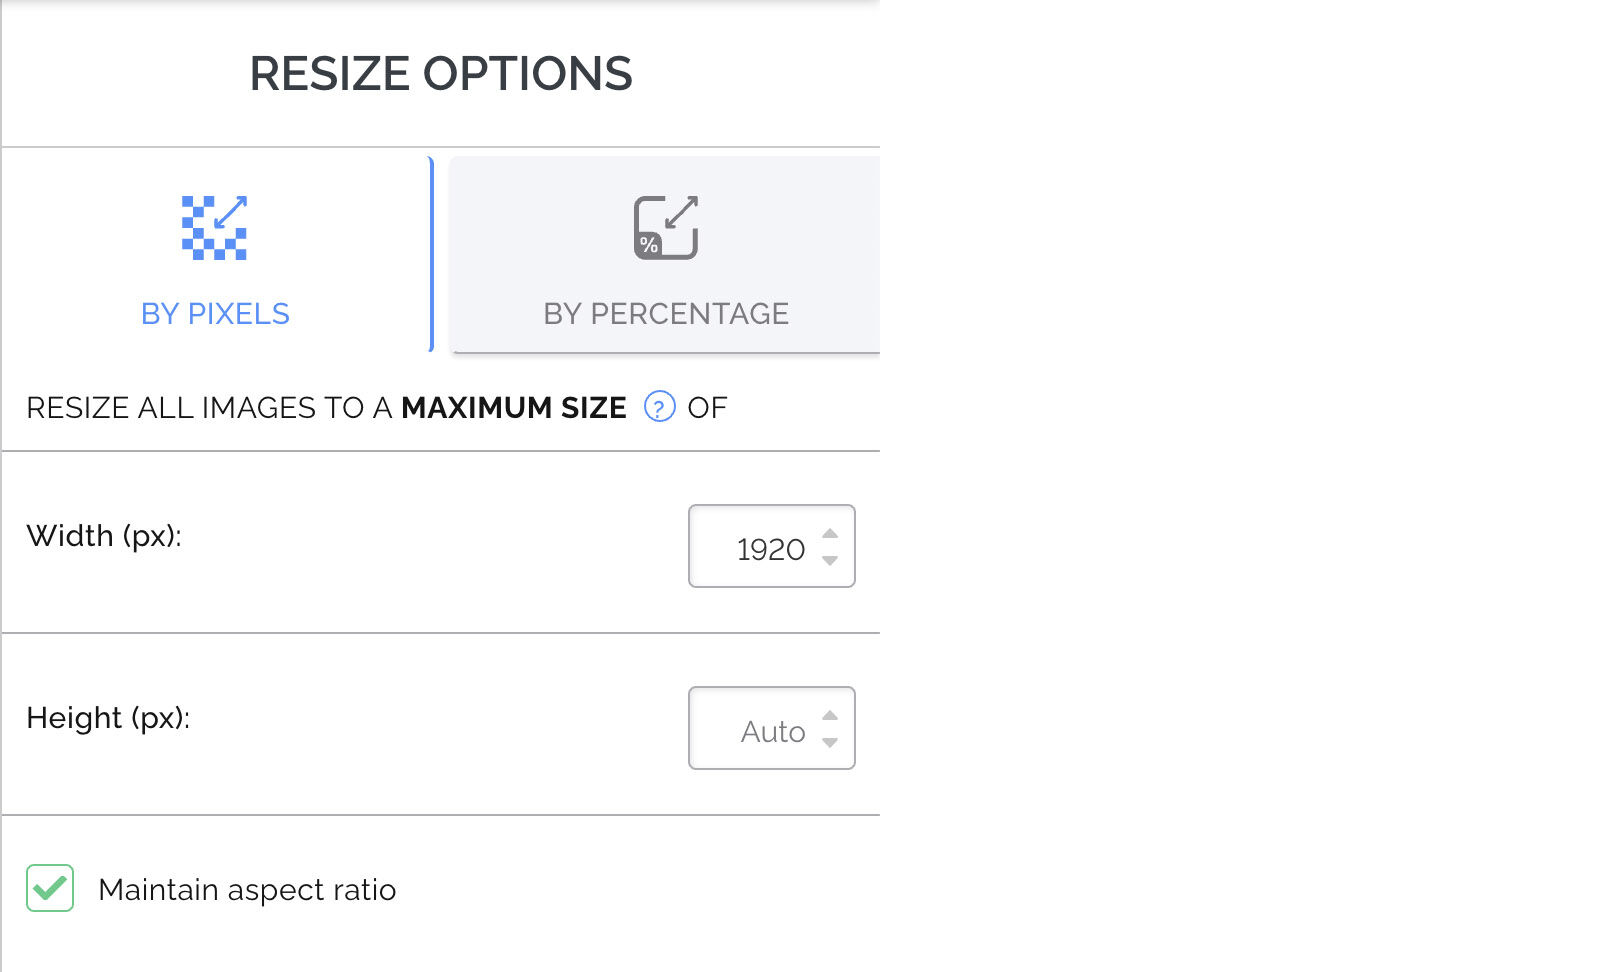
Task: Select the By Percentage resize icon
Action: pyautogui.click(x=666, y=227)
